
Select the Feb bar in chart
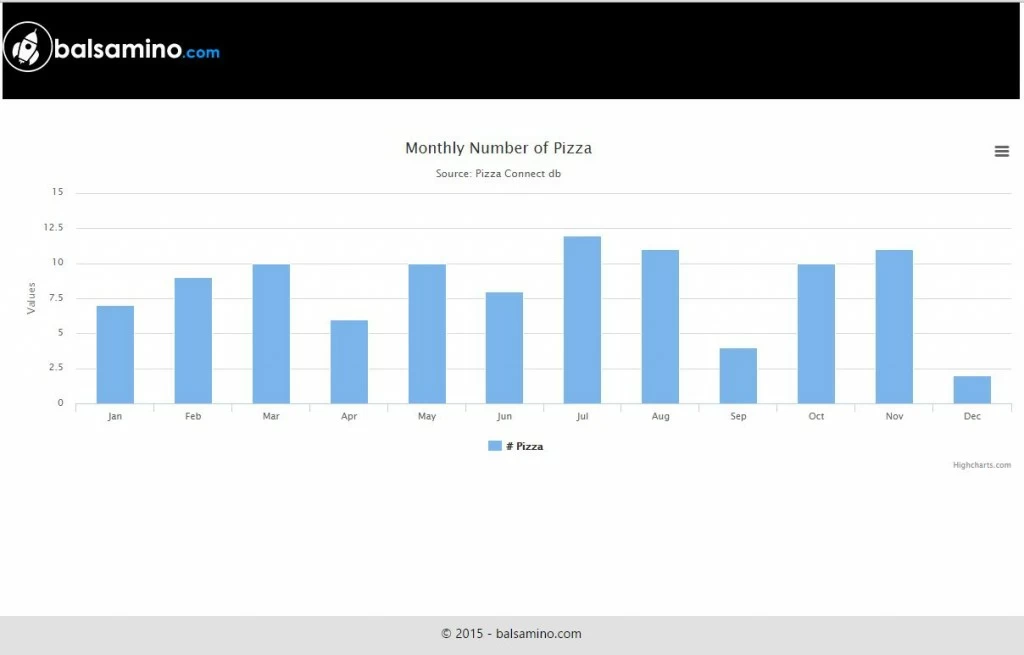[x=193, y=341]
